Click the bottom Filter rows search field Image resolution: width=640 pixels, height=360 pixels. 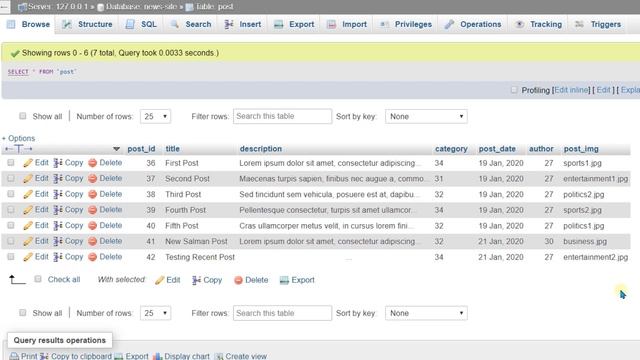click(x=282, y=313)
